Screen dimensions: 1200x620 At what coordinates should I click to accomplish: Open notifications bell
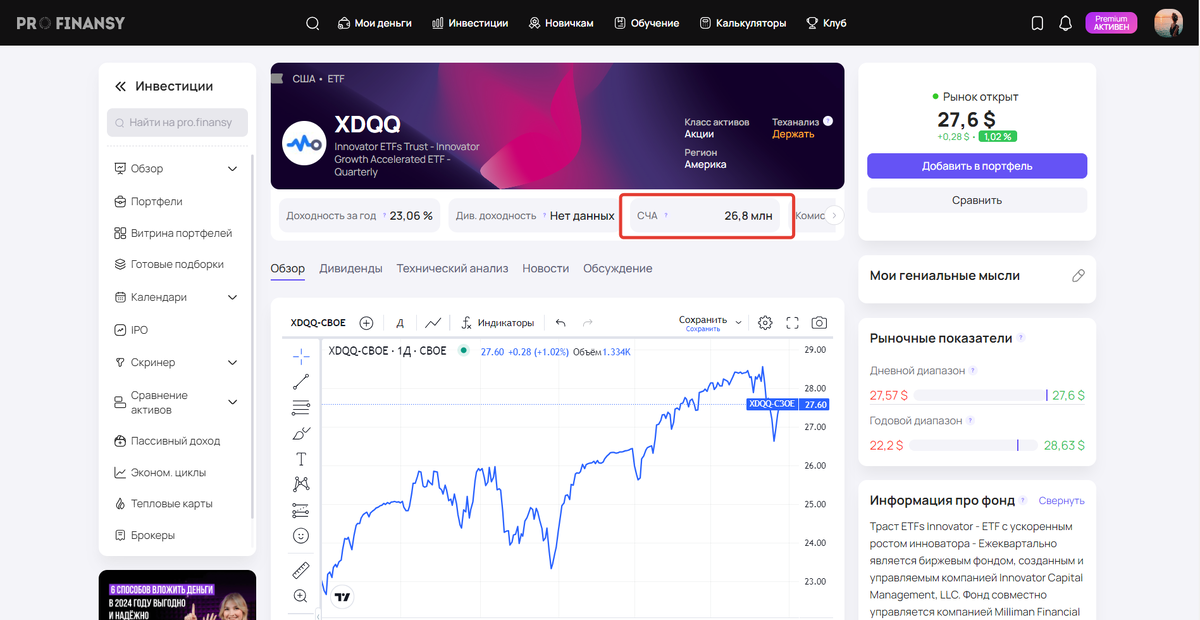tap(1065, 23)
